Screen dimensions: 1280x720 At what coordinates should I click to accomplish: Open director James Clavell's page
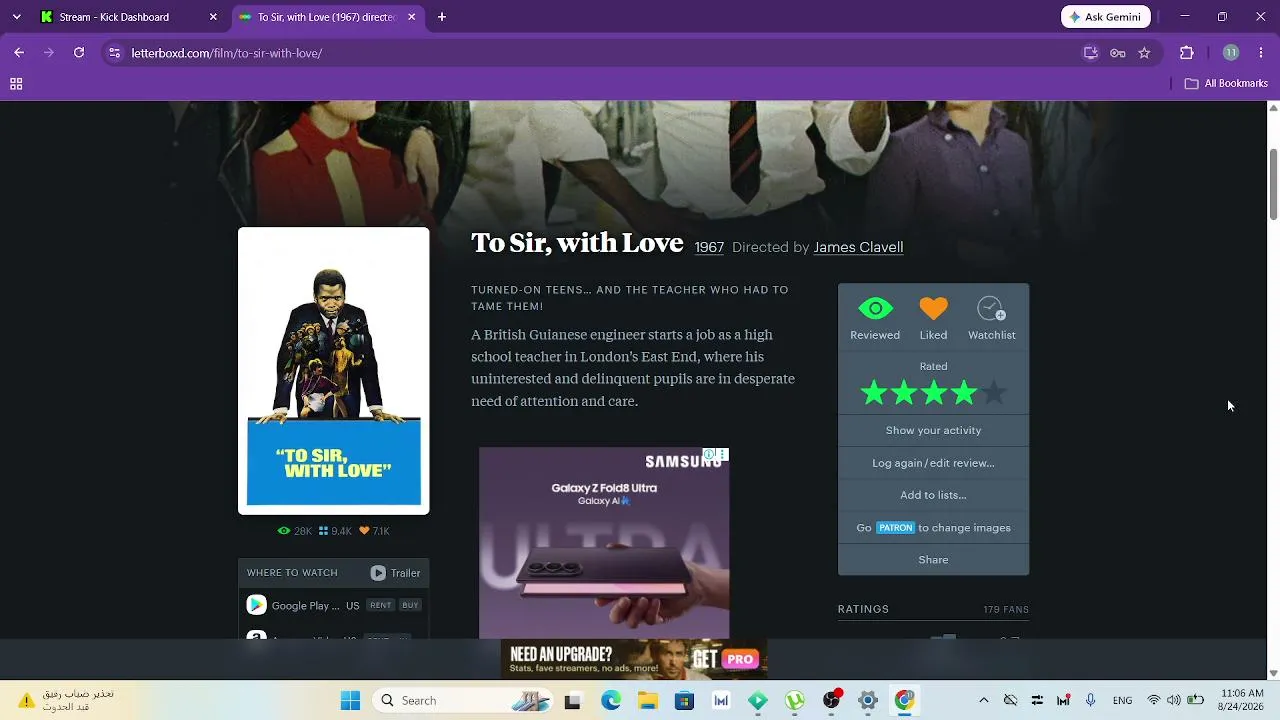(858, 247)
